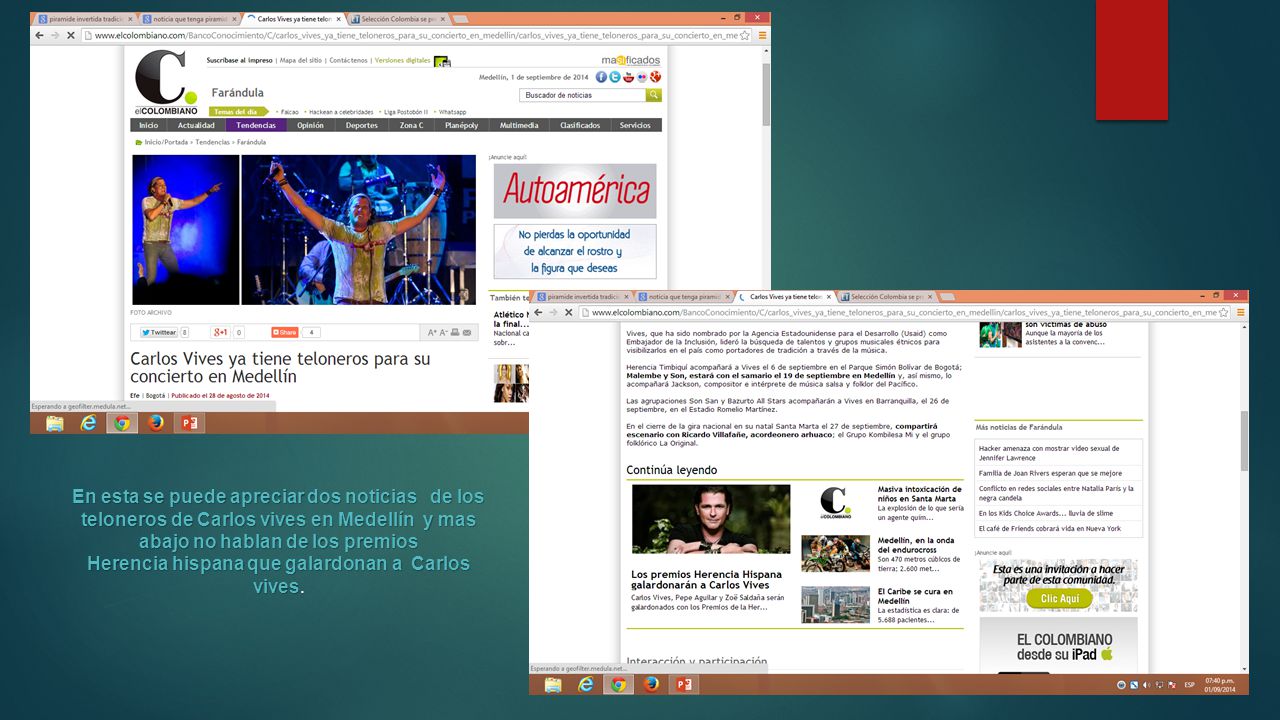Open PowerPoint in upper window's taskbar
The image size is (1280, 720).
(x=188, y=423)
